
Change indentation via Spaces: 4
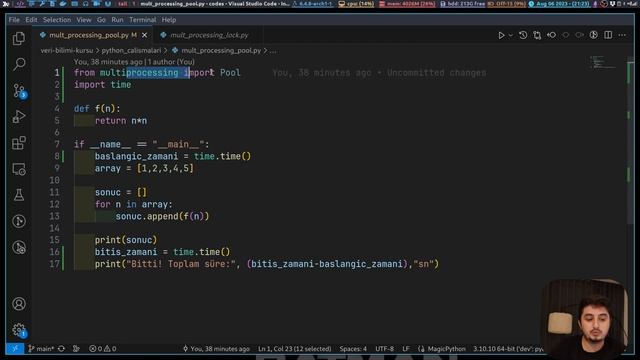pyautogui.click(x=353, y=349)
